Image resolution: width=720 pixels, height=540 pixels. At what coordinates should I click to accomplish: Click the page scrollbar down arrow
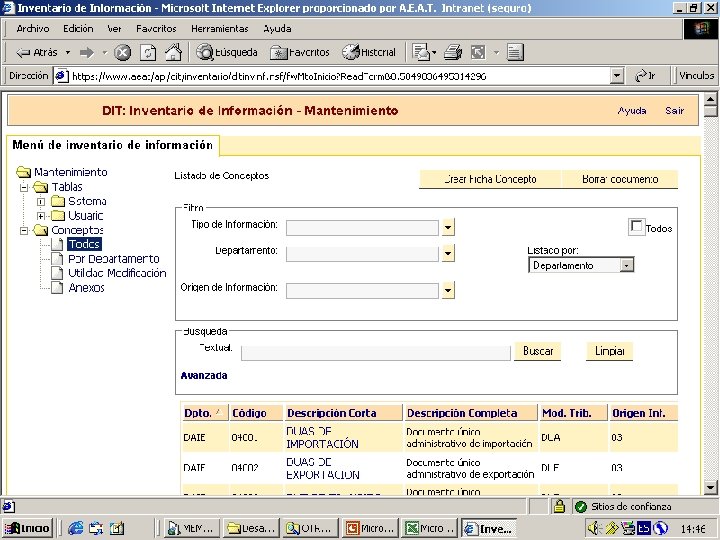(x=710, y=487)
